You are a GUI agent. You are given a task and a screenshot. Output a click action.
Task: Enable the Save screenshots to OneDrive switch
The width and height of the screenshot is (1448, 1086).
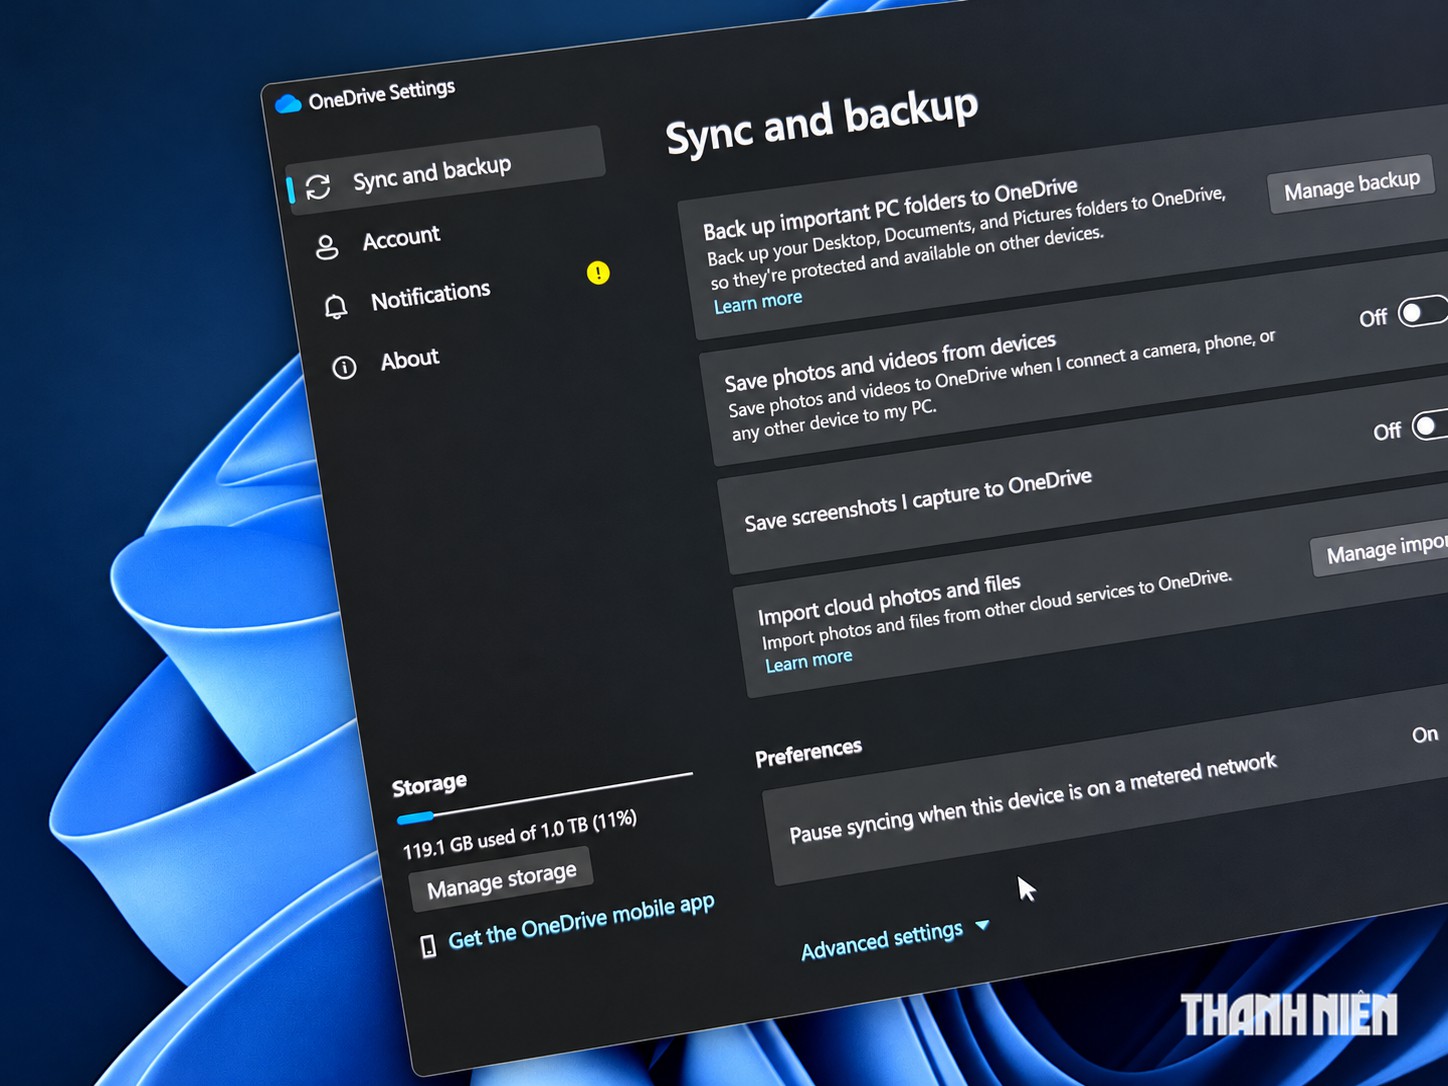pyautogui.click(x=1430, y=425)
